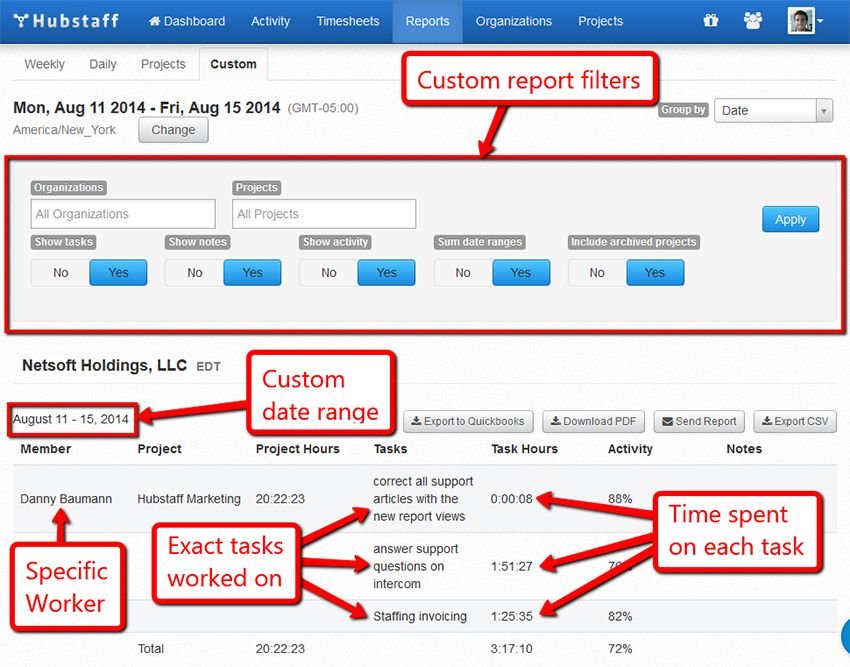This screenshot has height=667, width=850.
Task: Click Export to Quickbooks button
Action: point(468,421)
